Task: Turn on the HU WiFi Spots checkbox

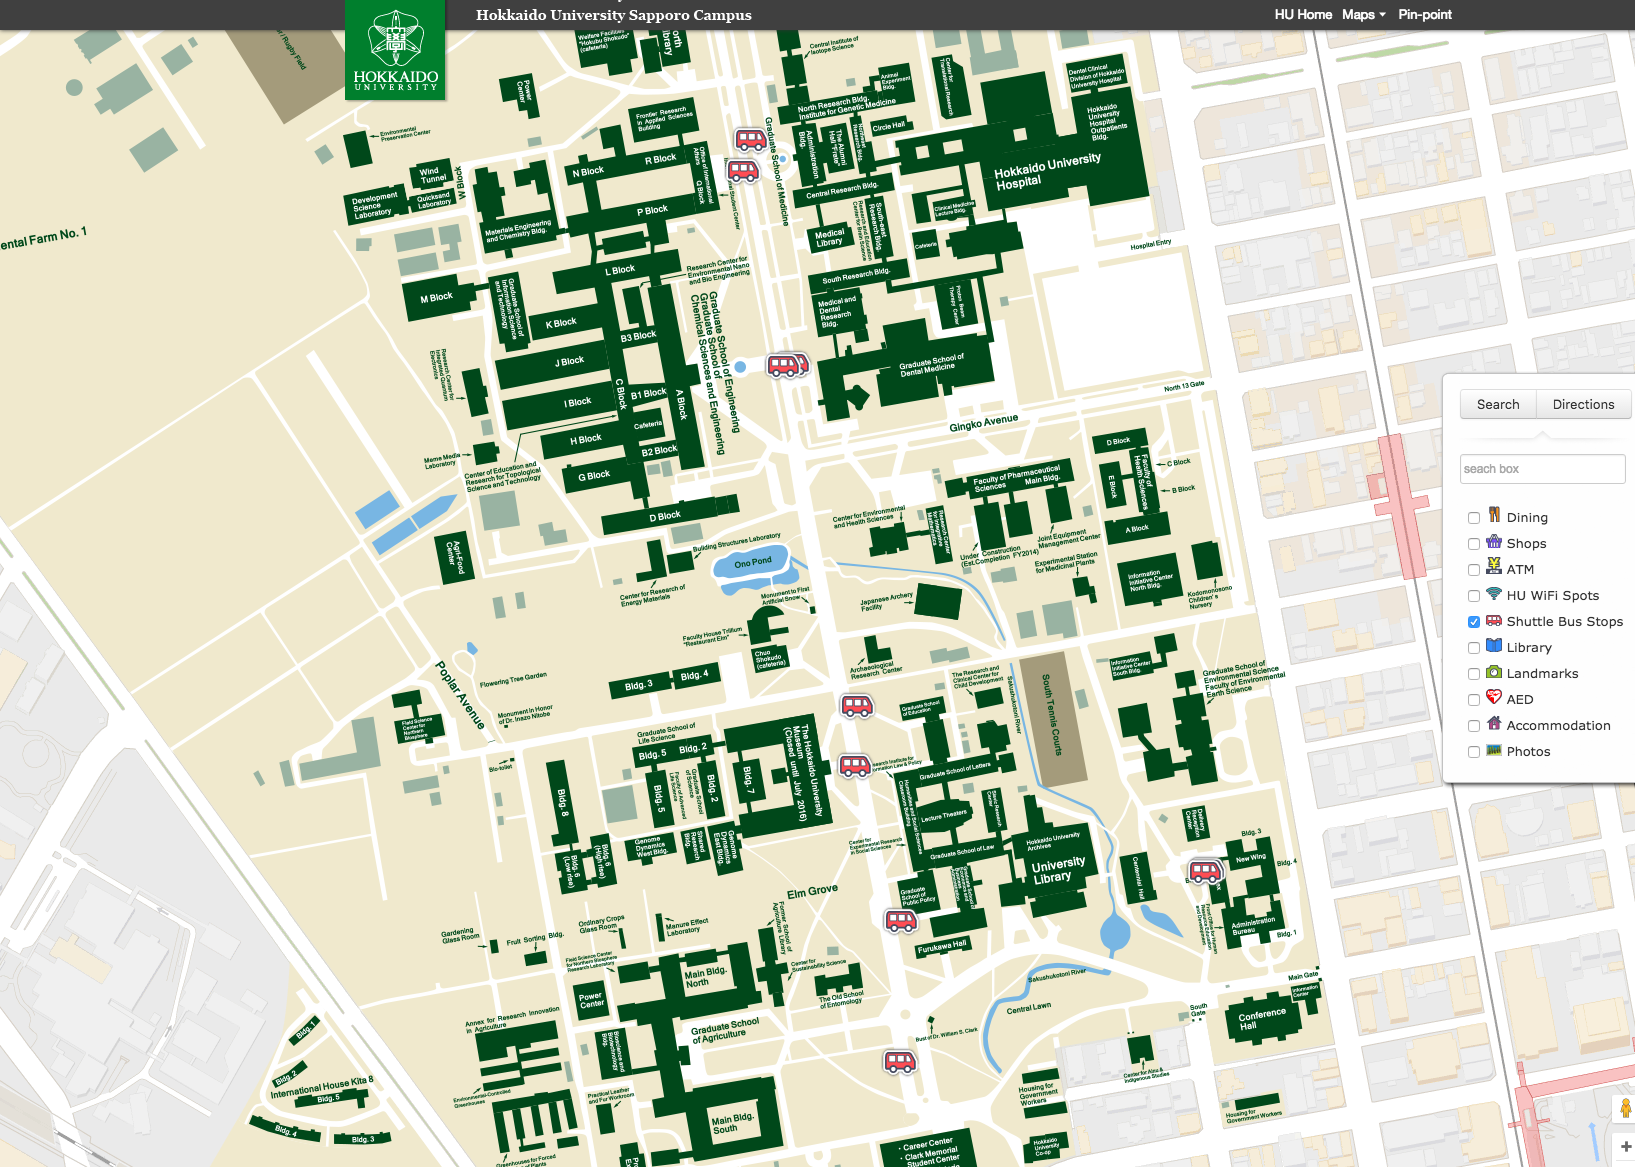Action: pos(1474,596)
